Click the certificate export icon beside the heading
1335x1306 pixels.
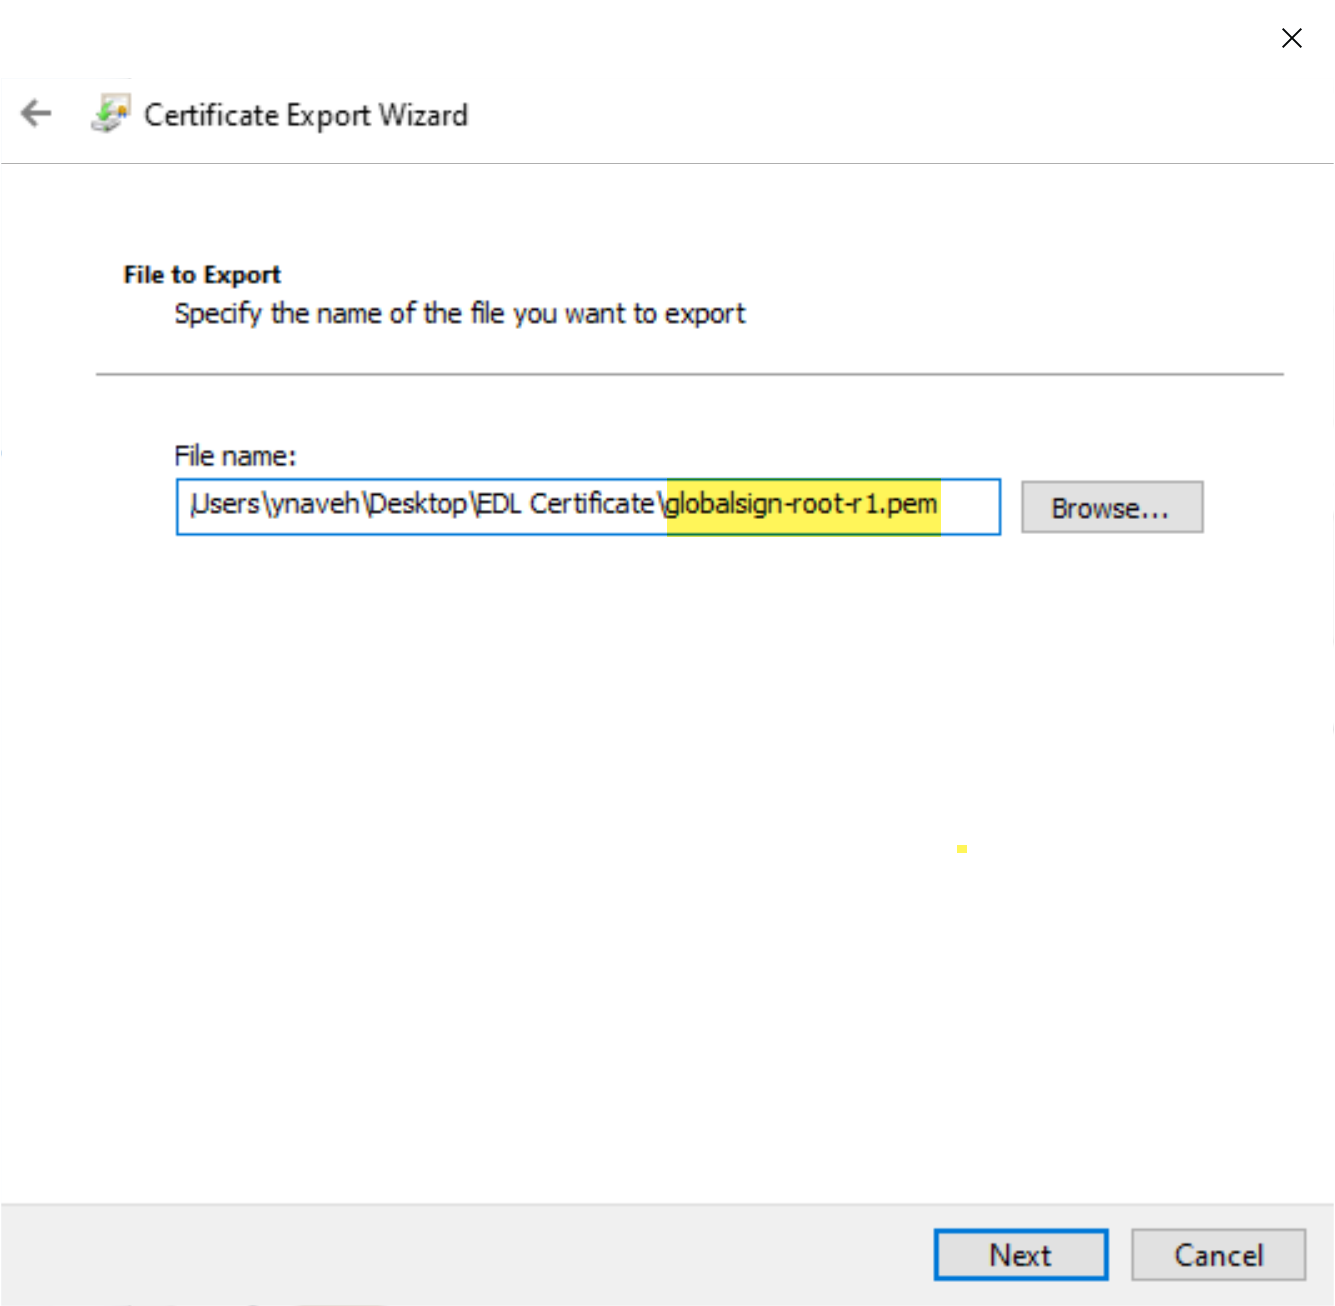pyautogui.click(x=110, y=112)
